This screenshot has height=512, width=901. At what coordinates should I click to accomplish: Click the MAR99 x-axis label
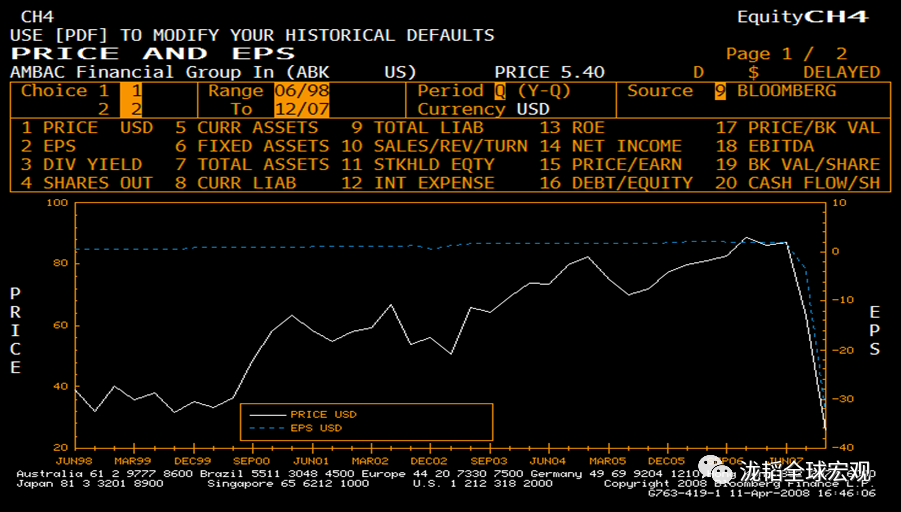click(133, 461)
